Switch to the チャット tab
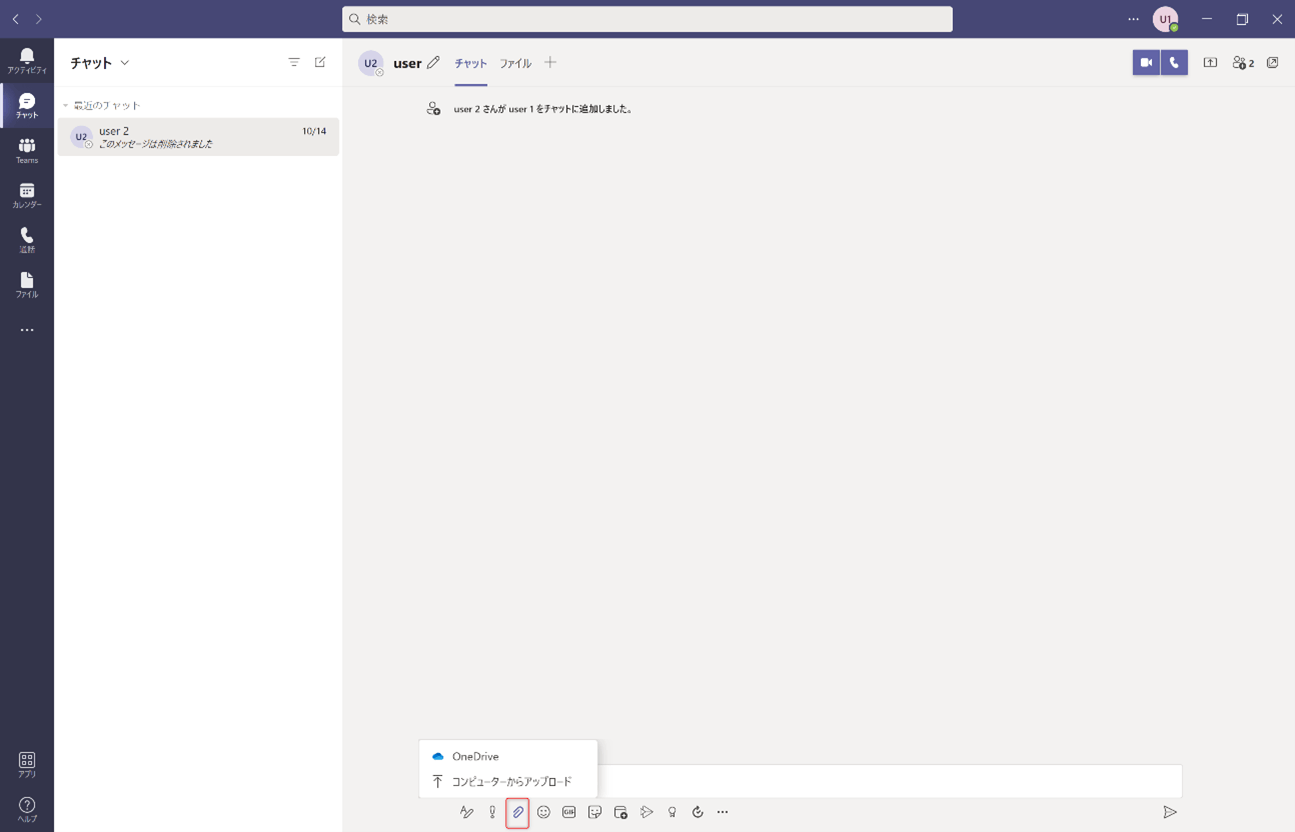Image resolution: width=1295 pixels, height=832 pixels. click(470, 63)
